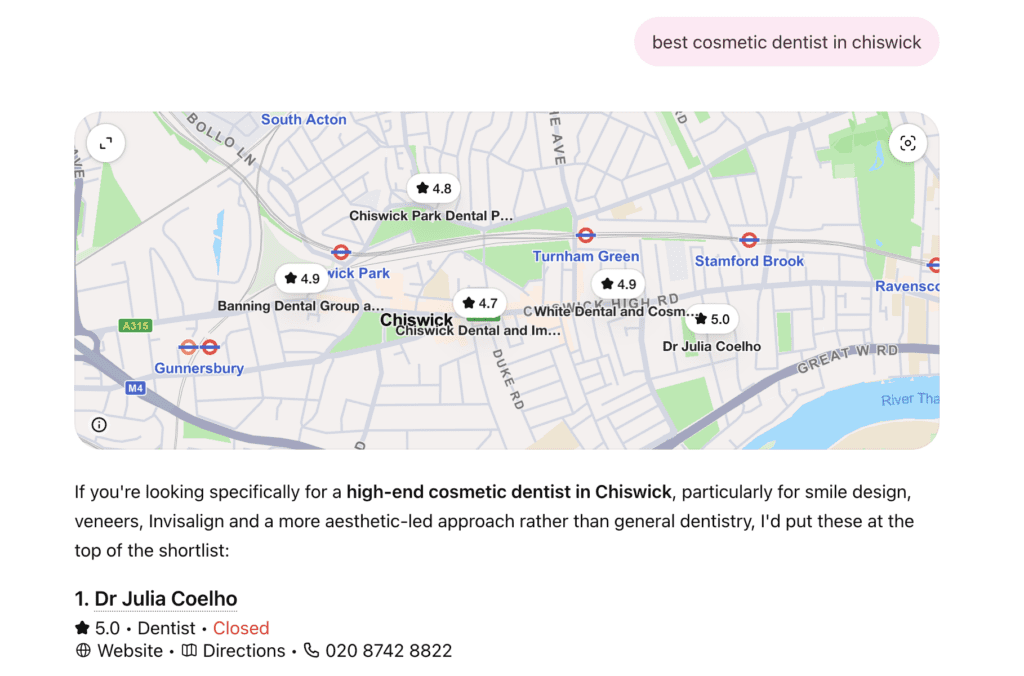Open the map info icon
The image size is (1024, 676).
point(99,425)
